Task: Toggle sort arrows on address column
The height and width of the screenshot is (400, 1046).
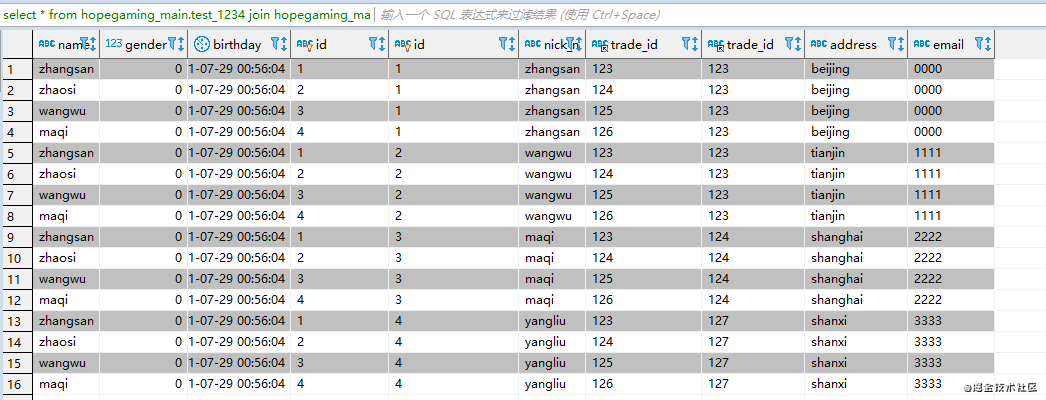Action: [x=901, y=44]
